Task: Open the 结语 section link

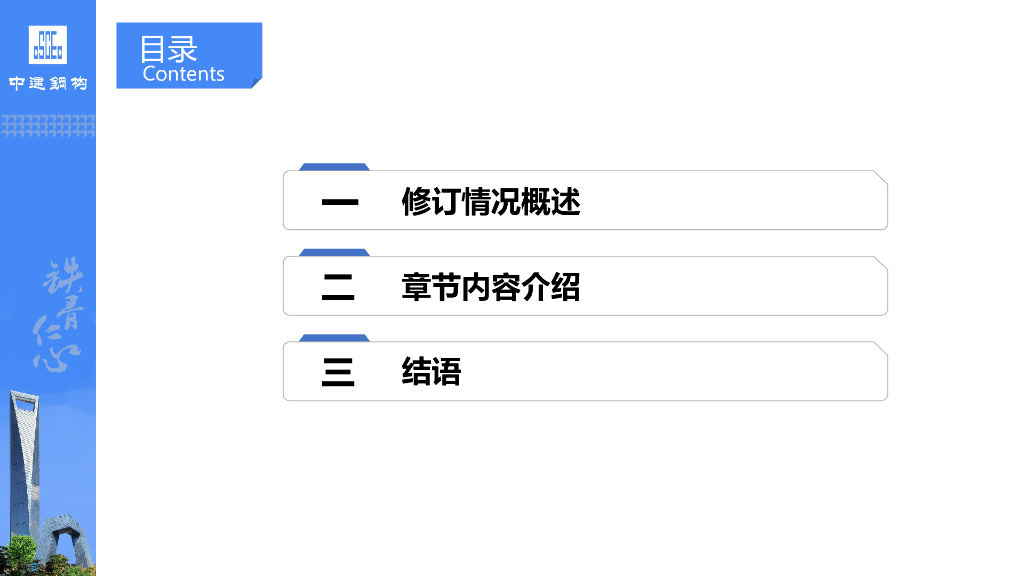Action: click(431, 373)
